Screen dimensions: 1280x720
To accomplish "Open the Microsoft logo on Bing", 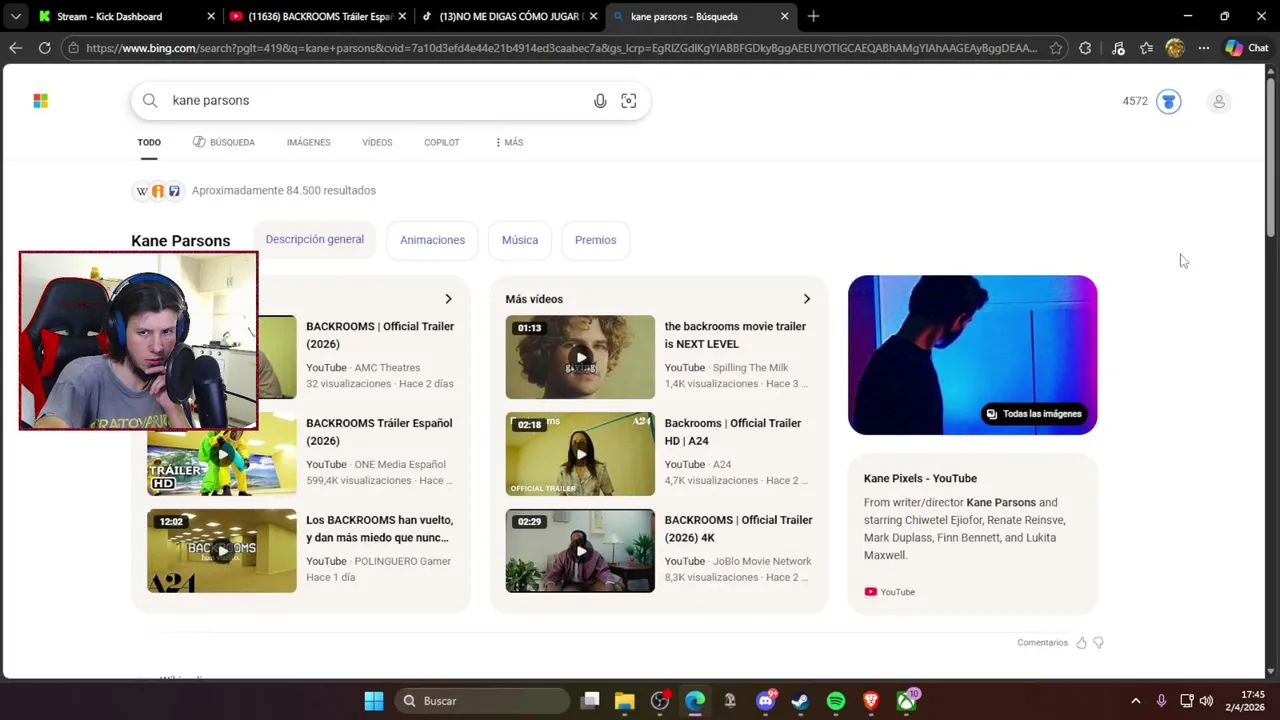I will coord(40,101).
